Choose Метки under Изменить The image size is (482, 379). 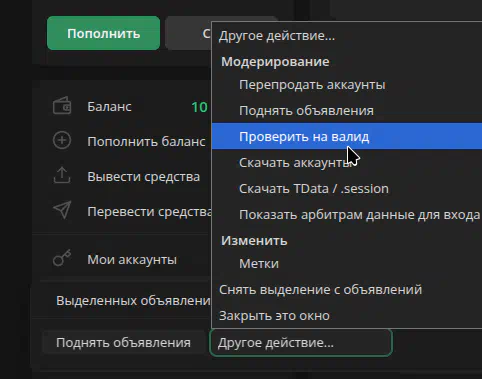[347, 264]
